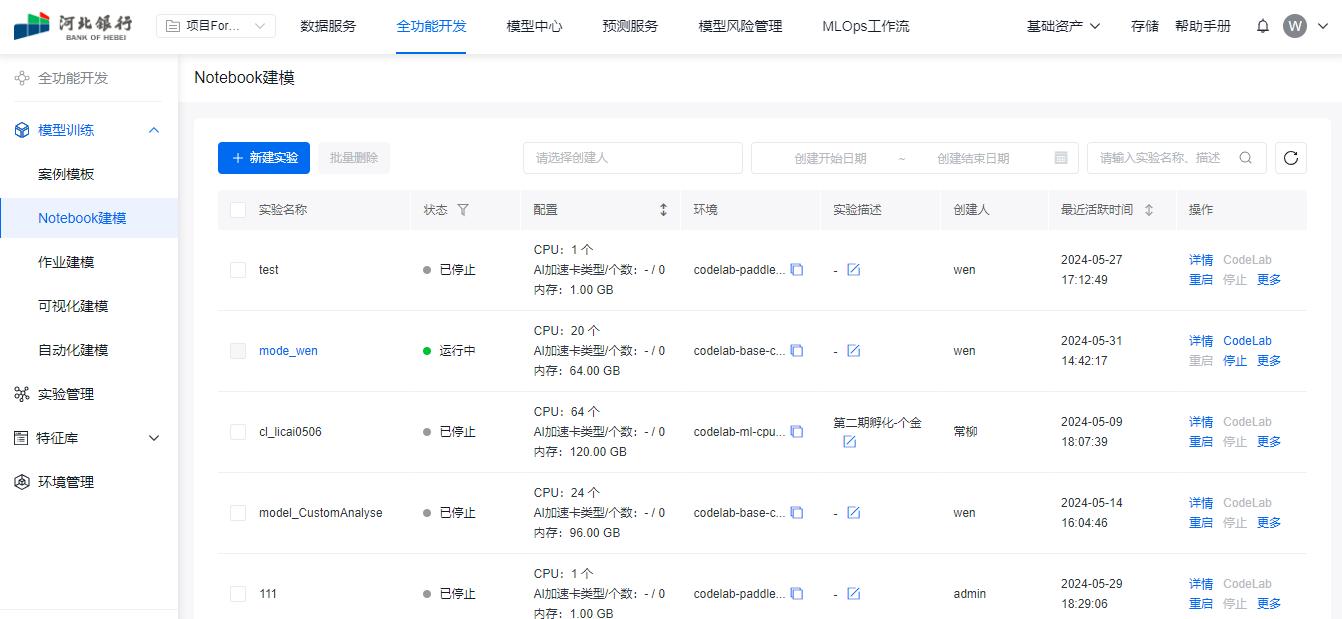Viewport: 1342px width, 619px height.
Task: Click the 模型训练 cube icon
Action: (x=22, y=130)
